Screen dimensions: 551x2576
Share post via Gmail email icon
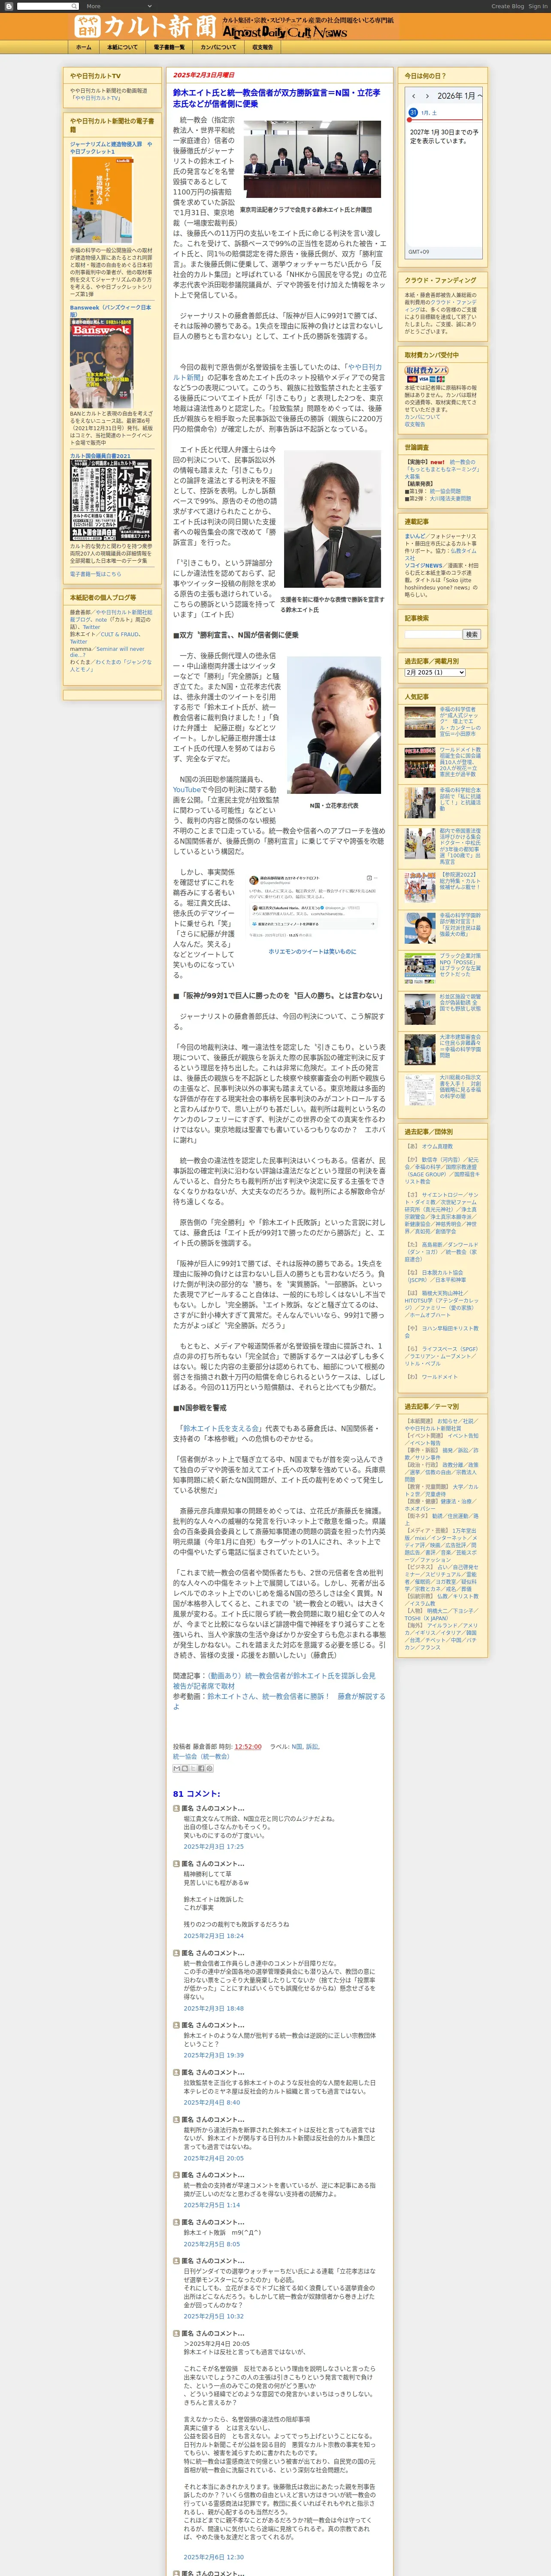pos(177,1769)
